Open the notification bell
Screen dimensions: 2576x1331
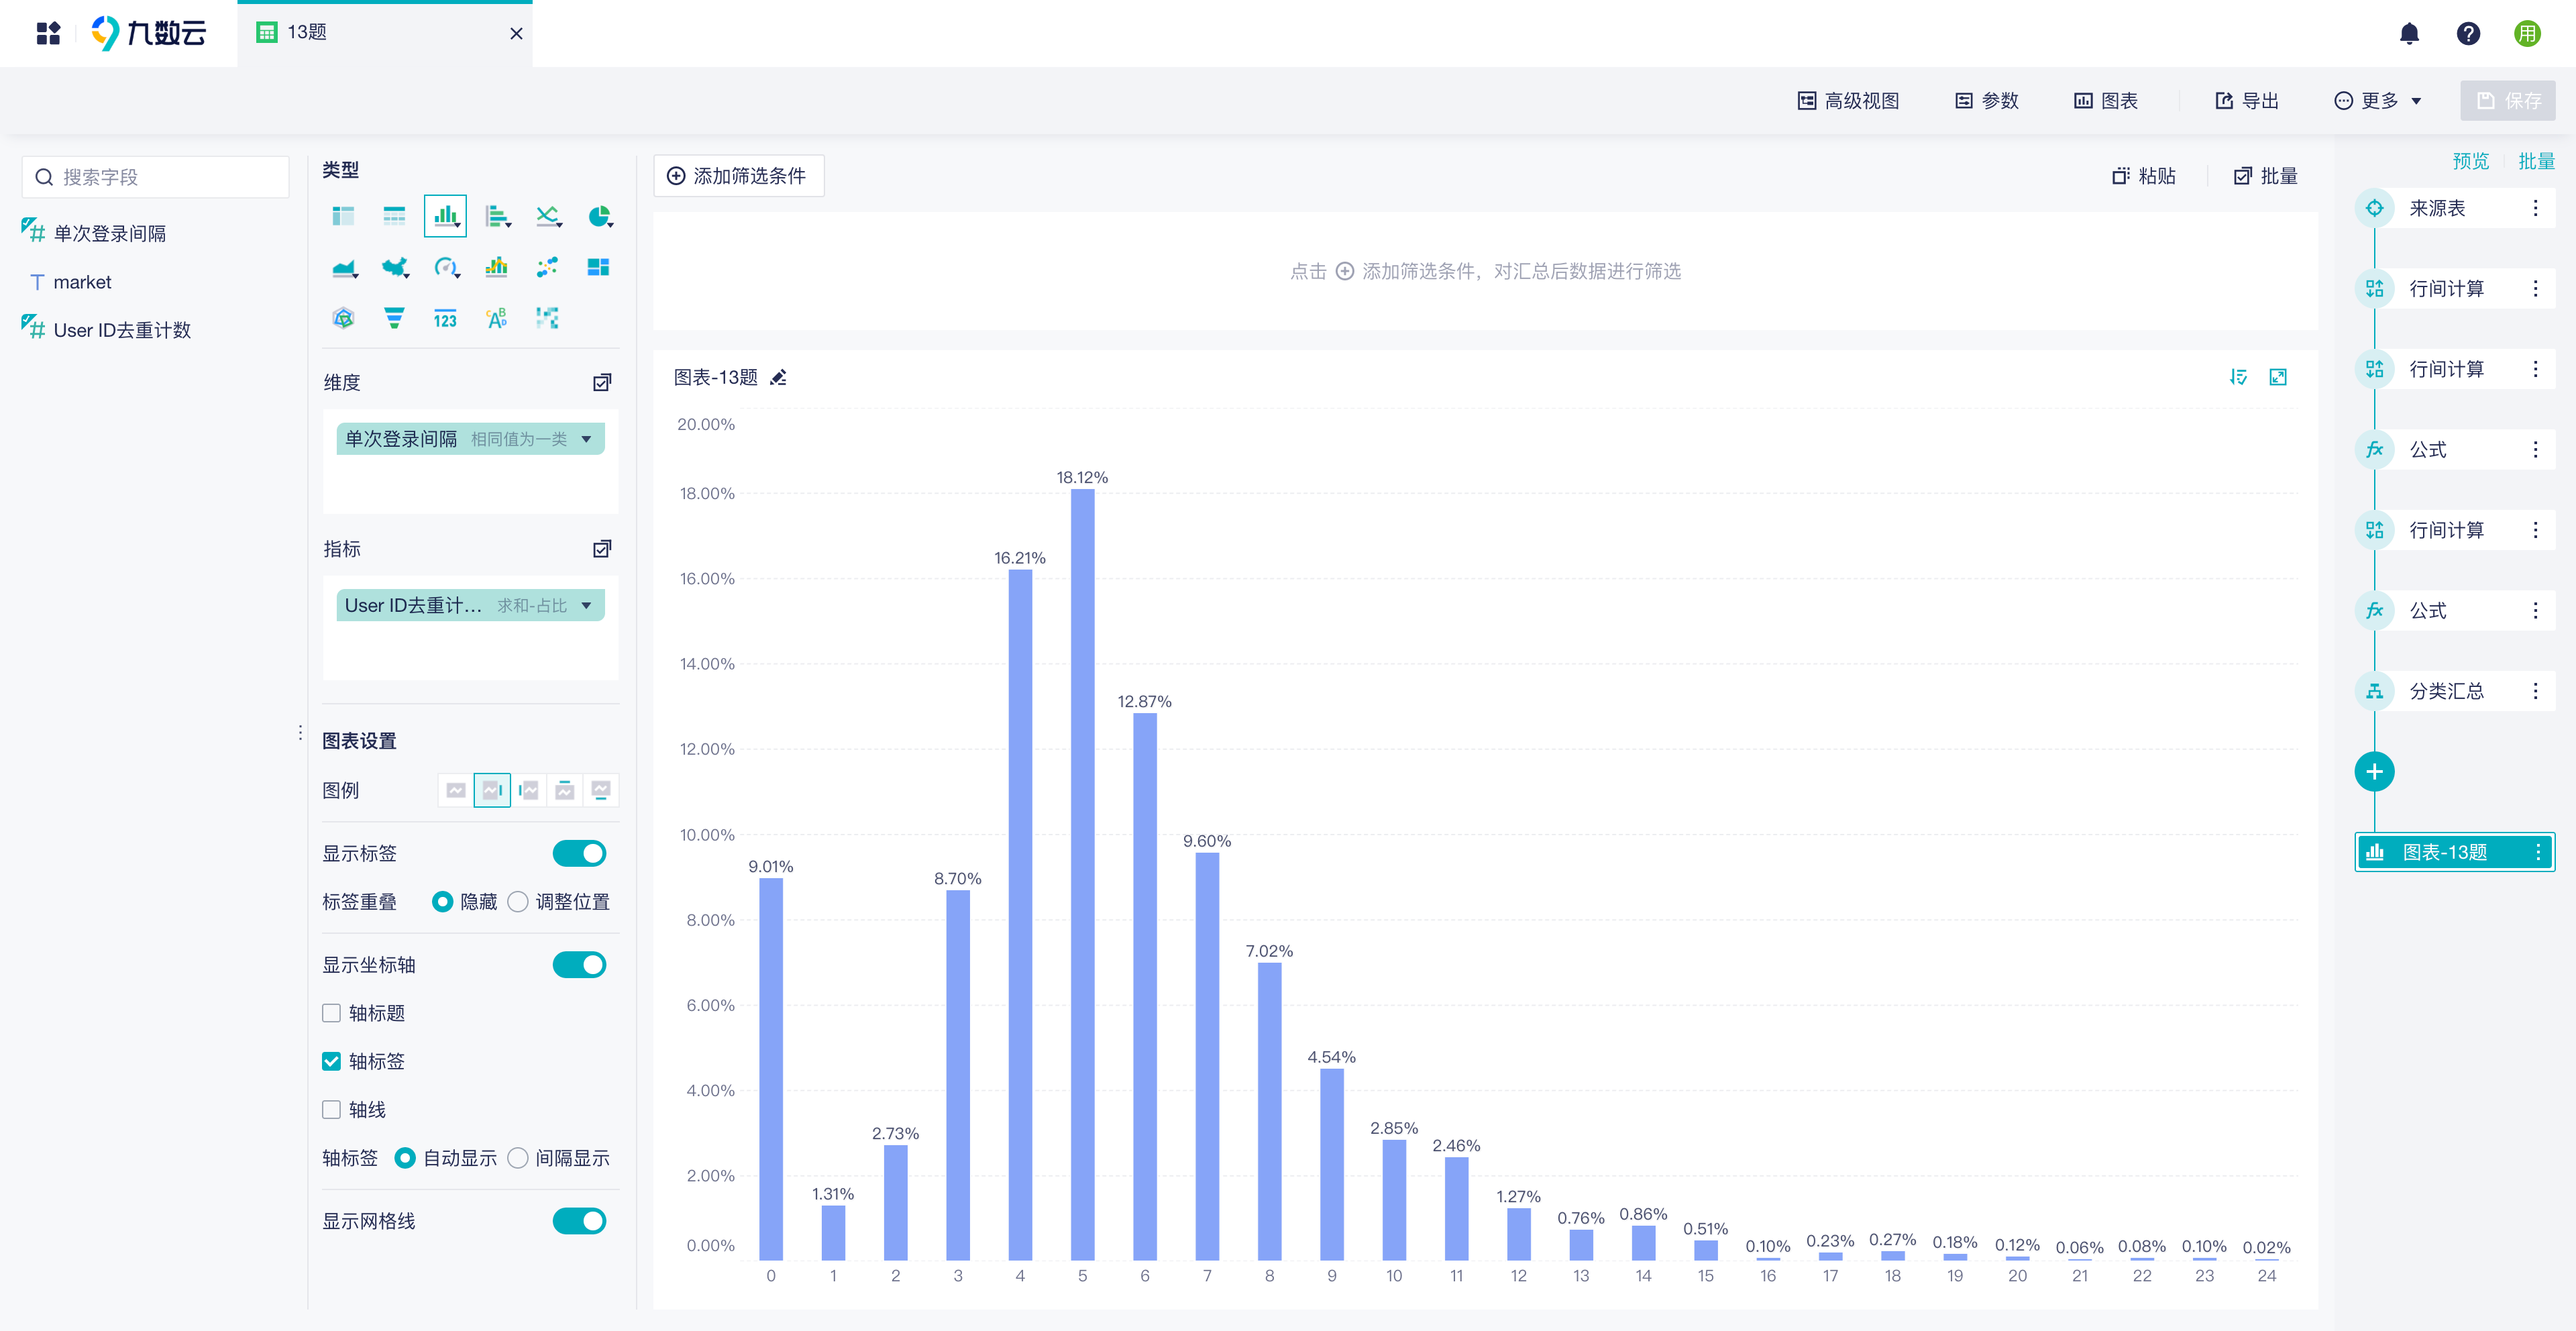2409,34
